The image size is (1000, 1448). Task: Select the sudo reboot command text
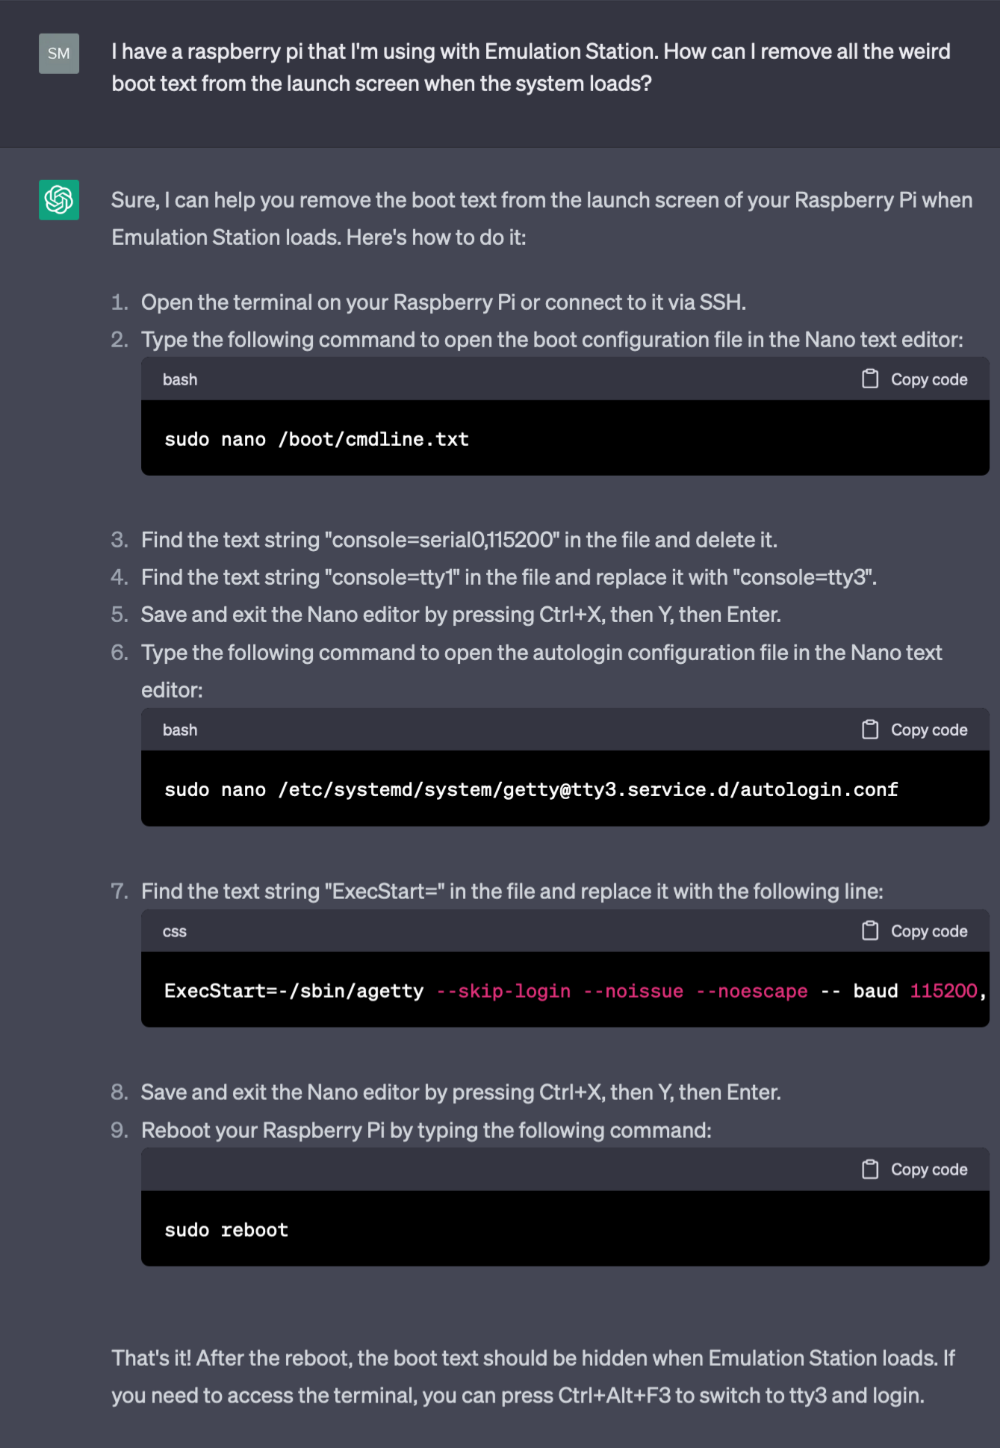tap(225, 1229)
